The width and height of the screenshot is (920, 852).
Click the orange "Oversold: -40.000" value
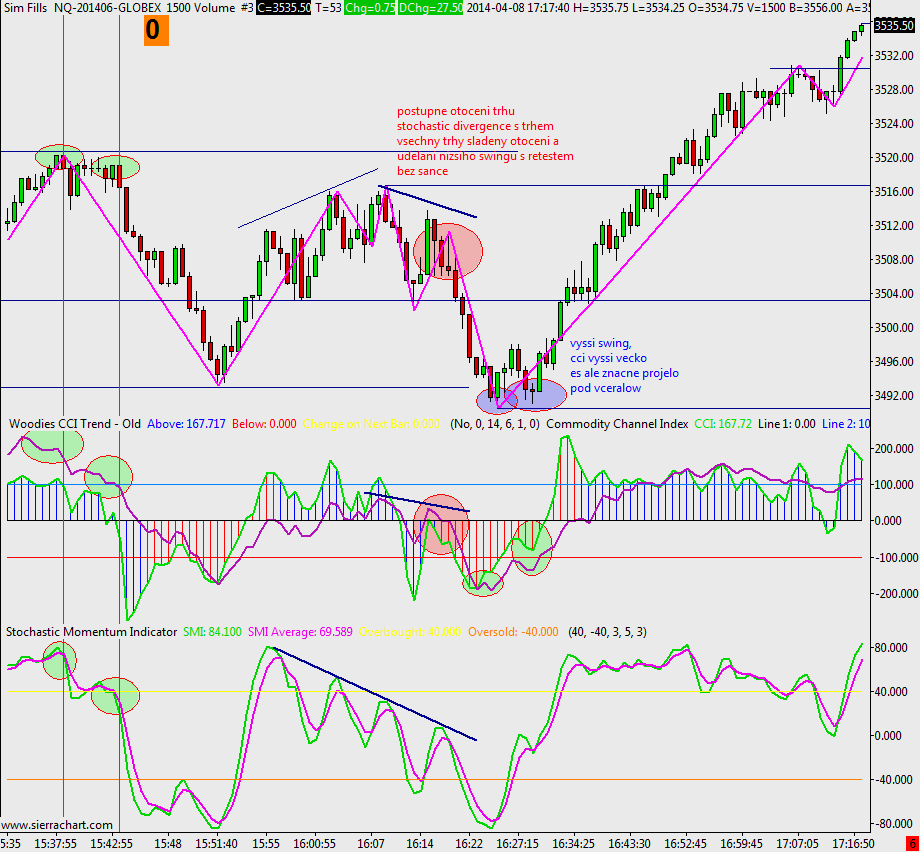513,632
